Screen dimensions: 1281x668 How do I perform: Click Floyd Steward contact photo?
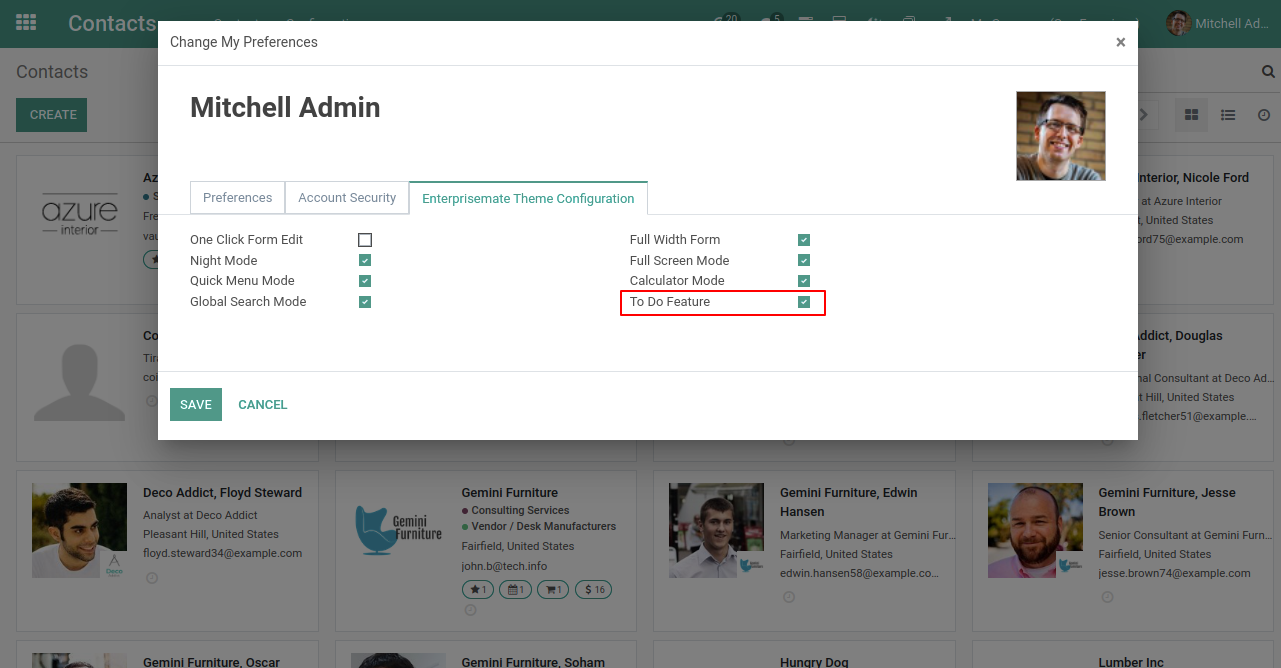click(79, 531)
